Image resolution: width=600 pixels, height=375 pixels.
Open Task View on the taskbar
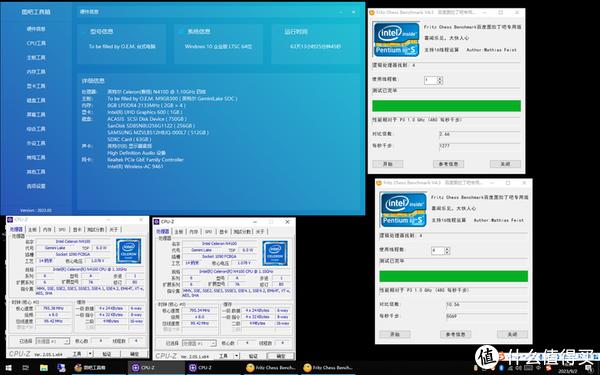click(x=26, y=368)
